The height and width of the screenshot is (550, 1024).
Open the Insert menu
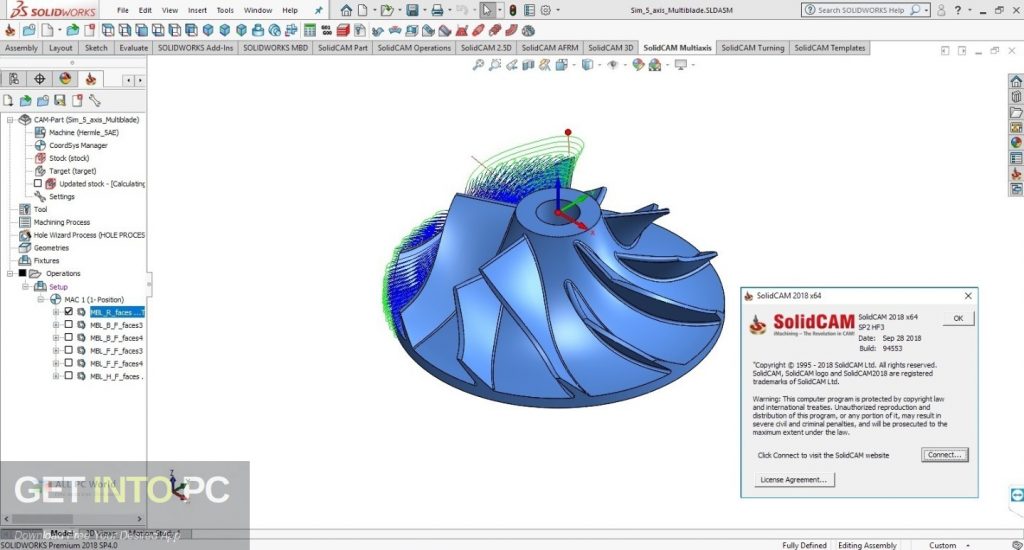pos(197,10)
